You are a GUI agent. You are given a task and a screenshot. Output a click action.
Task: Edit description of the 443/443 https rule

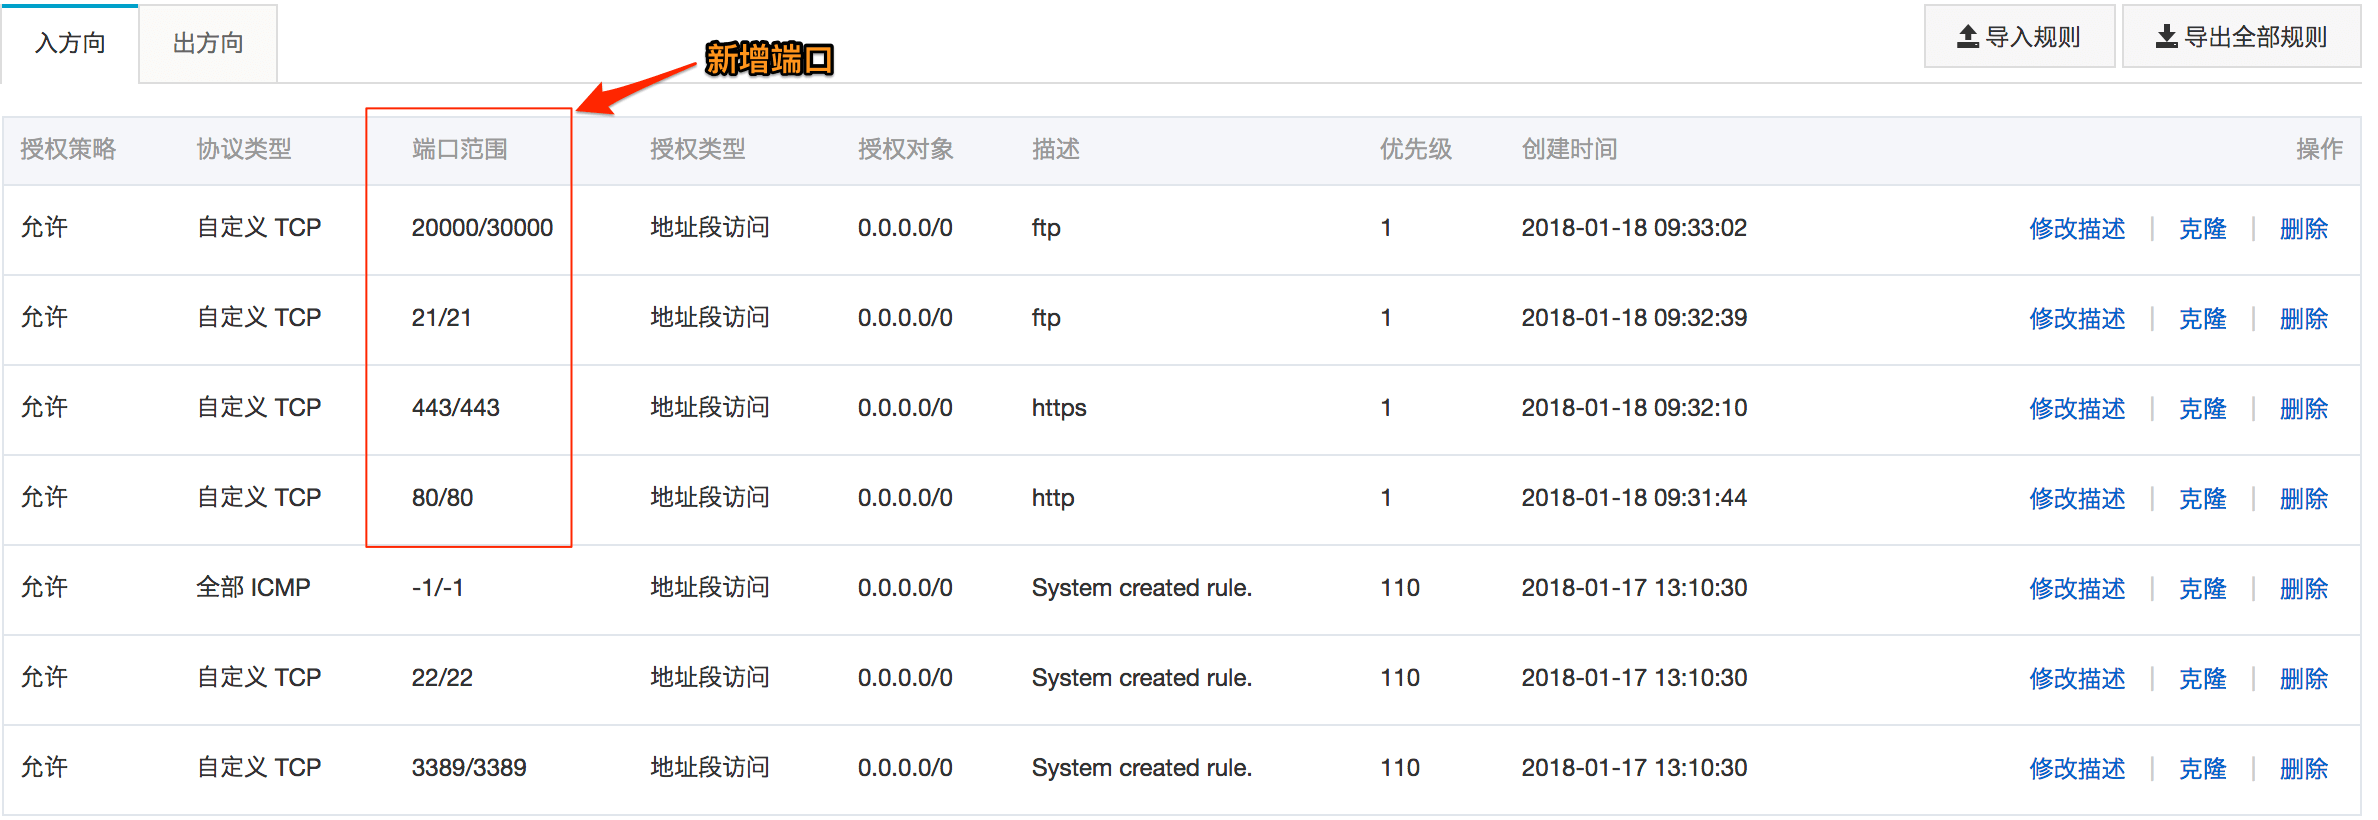click(x=2077, y=408)
